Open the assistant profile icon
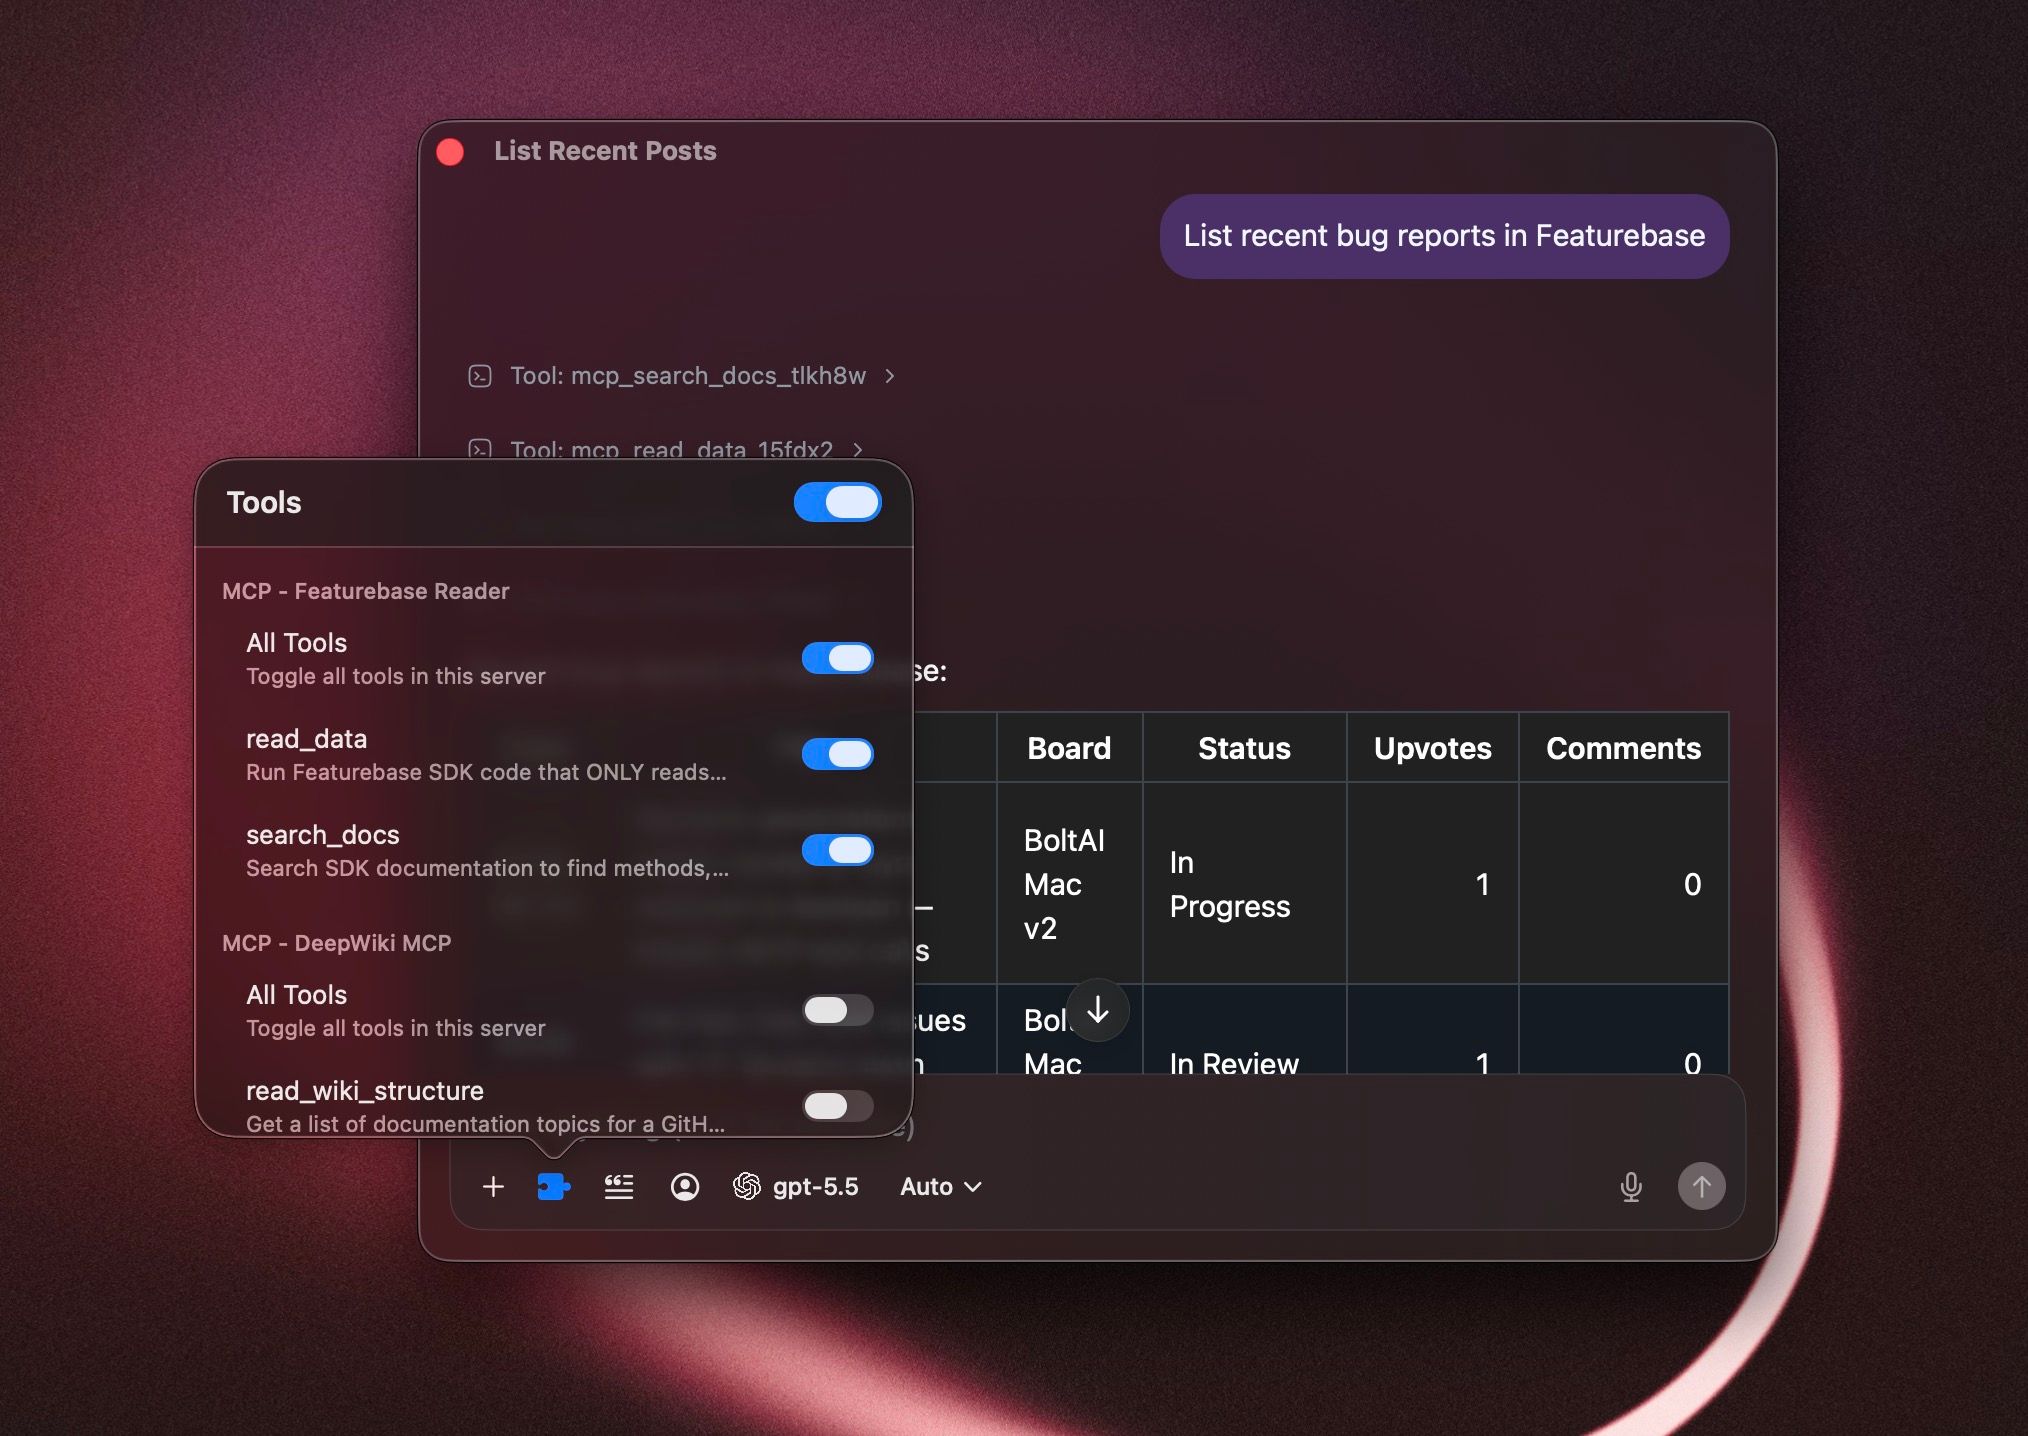 click(x=685, y=1187)
